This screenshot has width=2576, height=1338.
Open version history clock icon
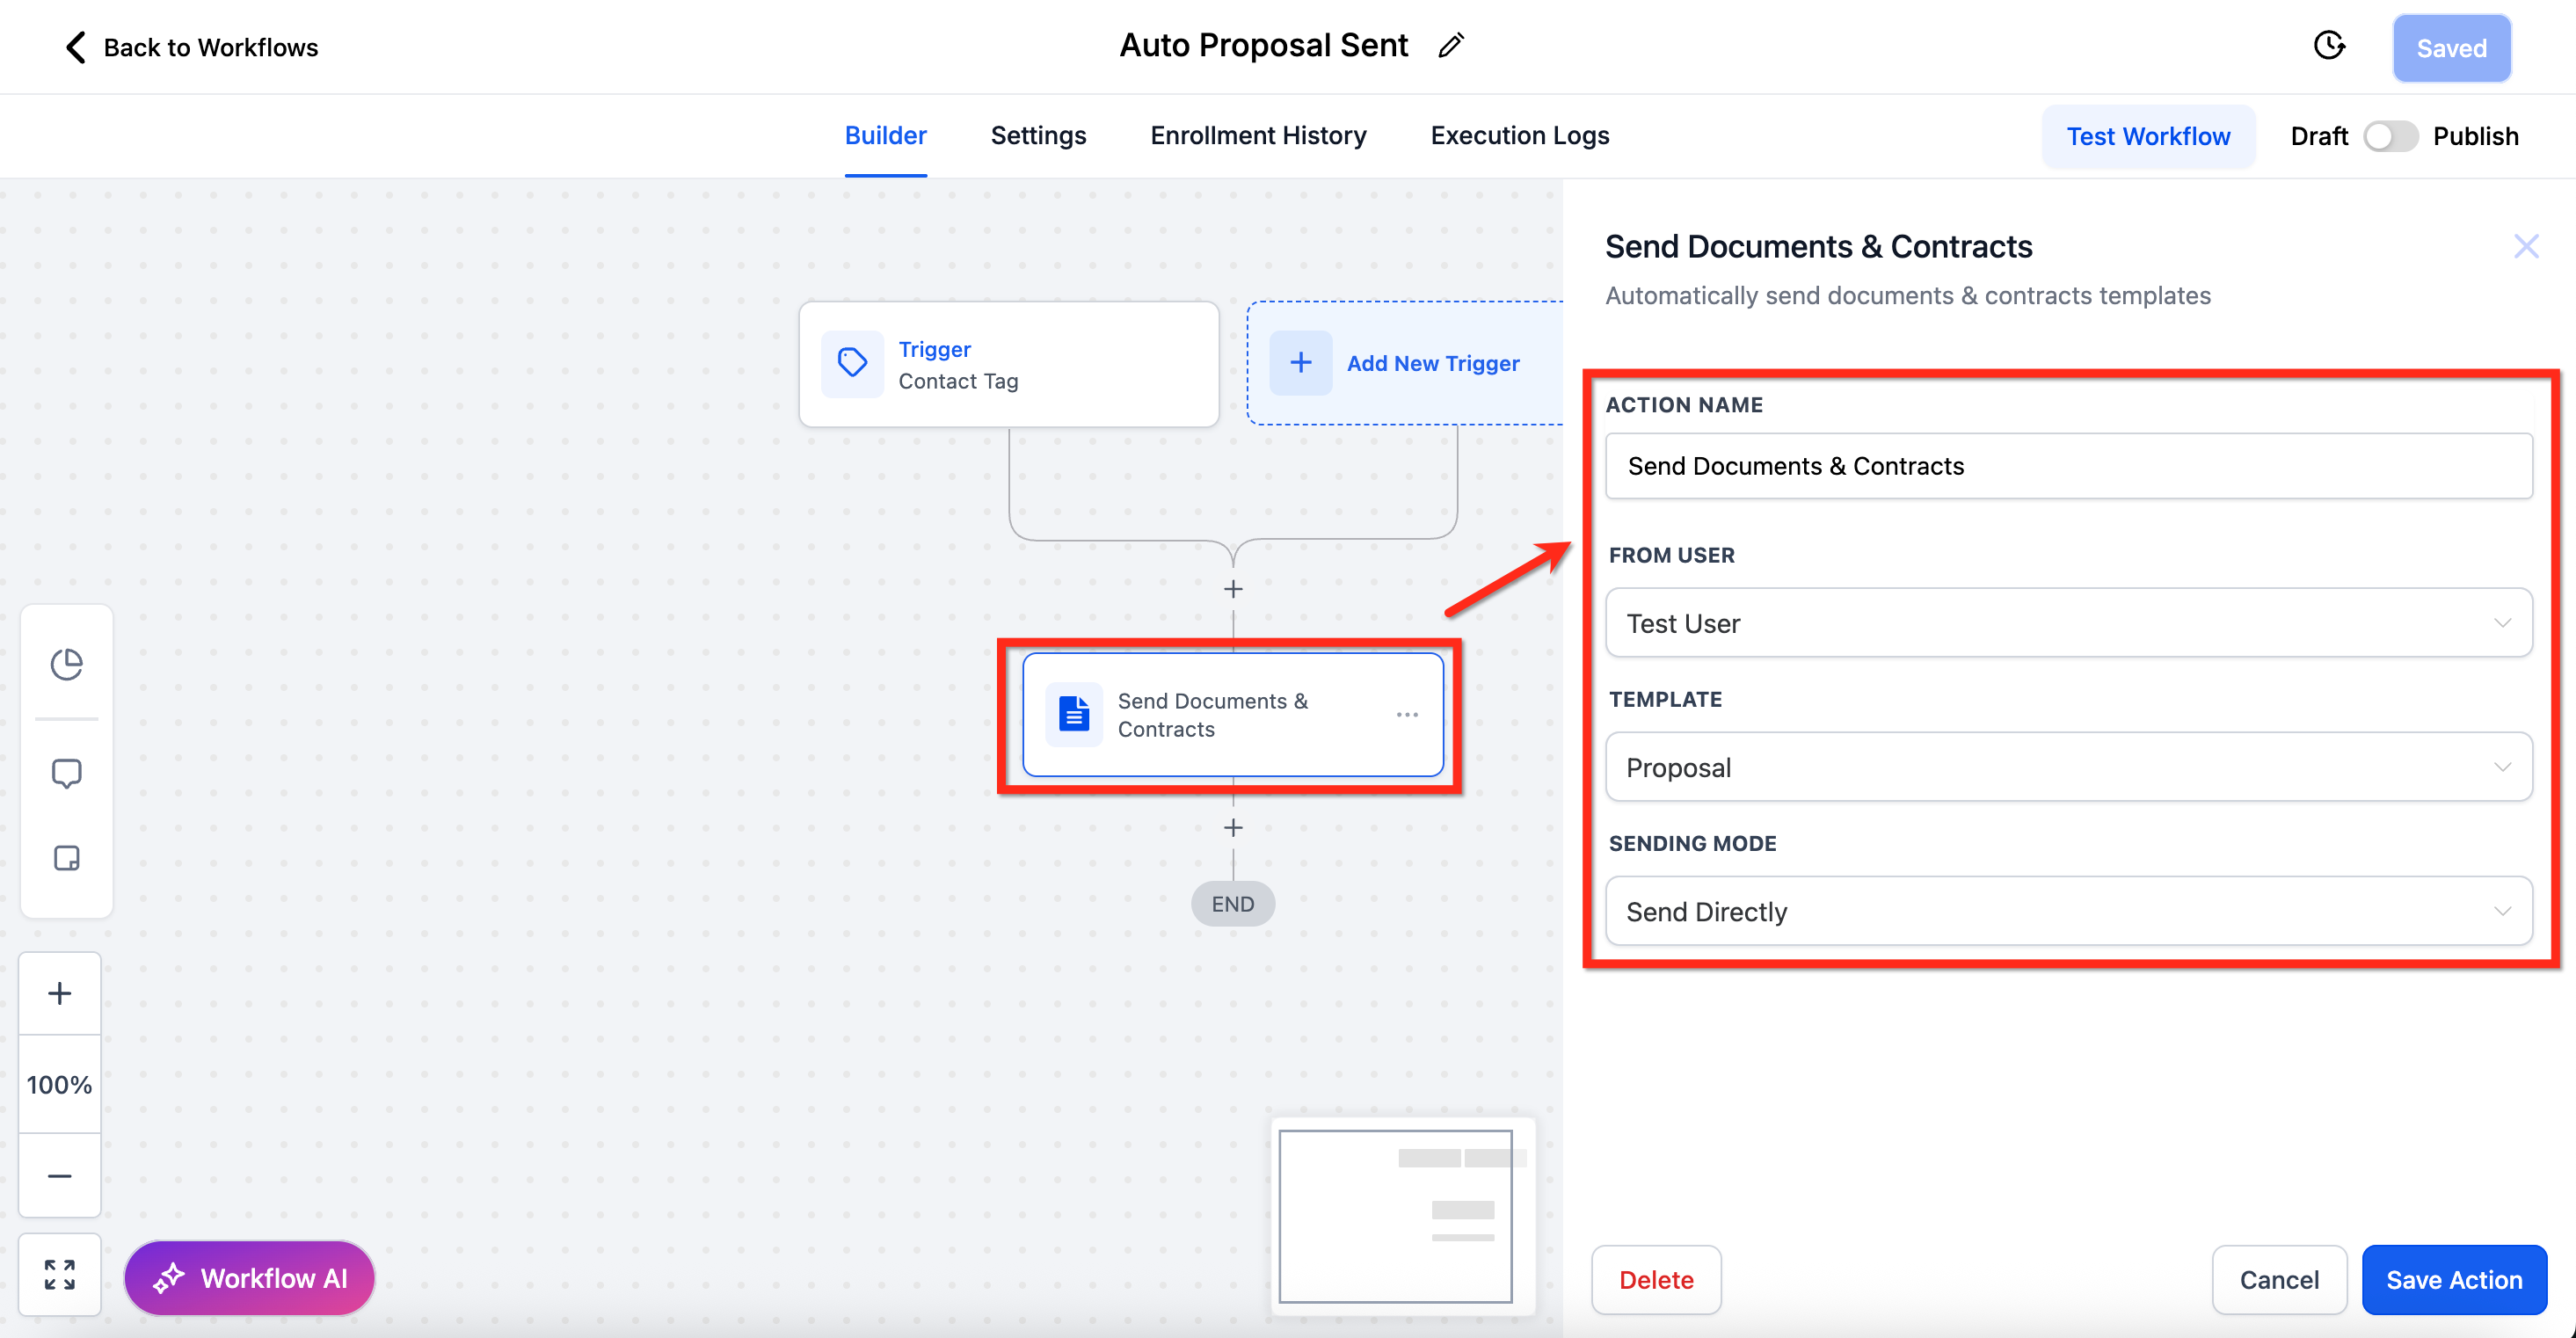coord(2329,46)
